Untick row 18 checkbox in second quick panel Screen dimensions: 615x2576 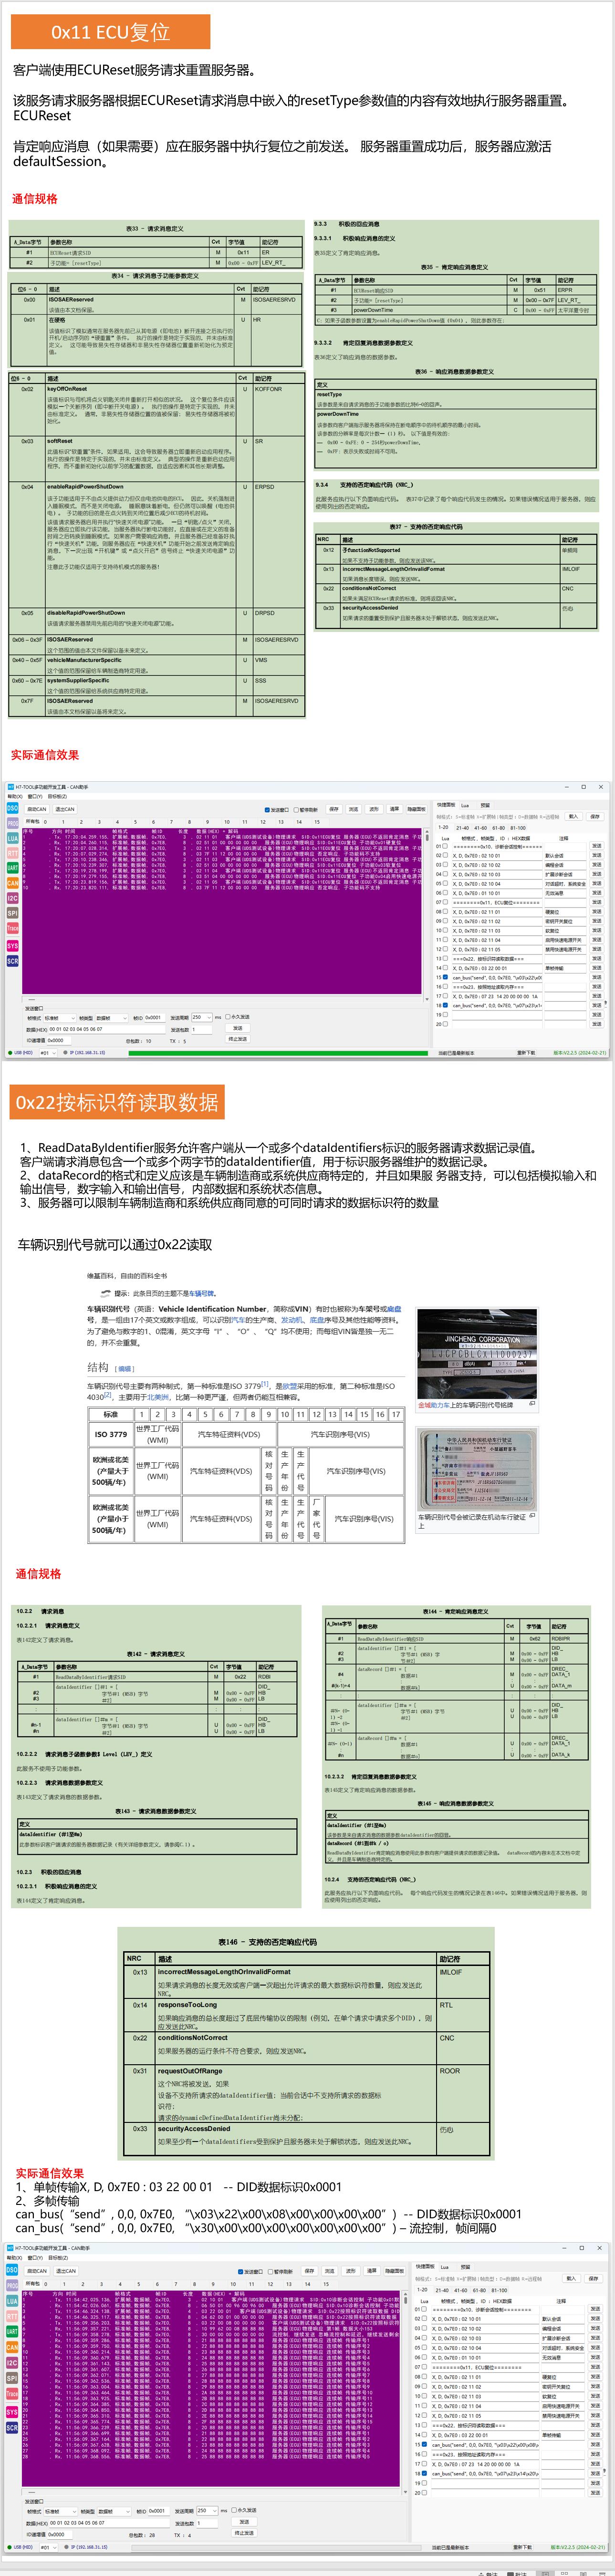click(x=424, y=2474)
